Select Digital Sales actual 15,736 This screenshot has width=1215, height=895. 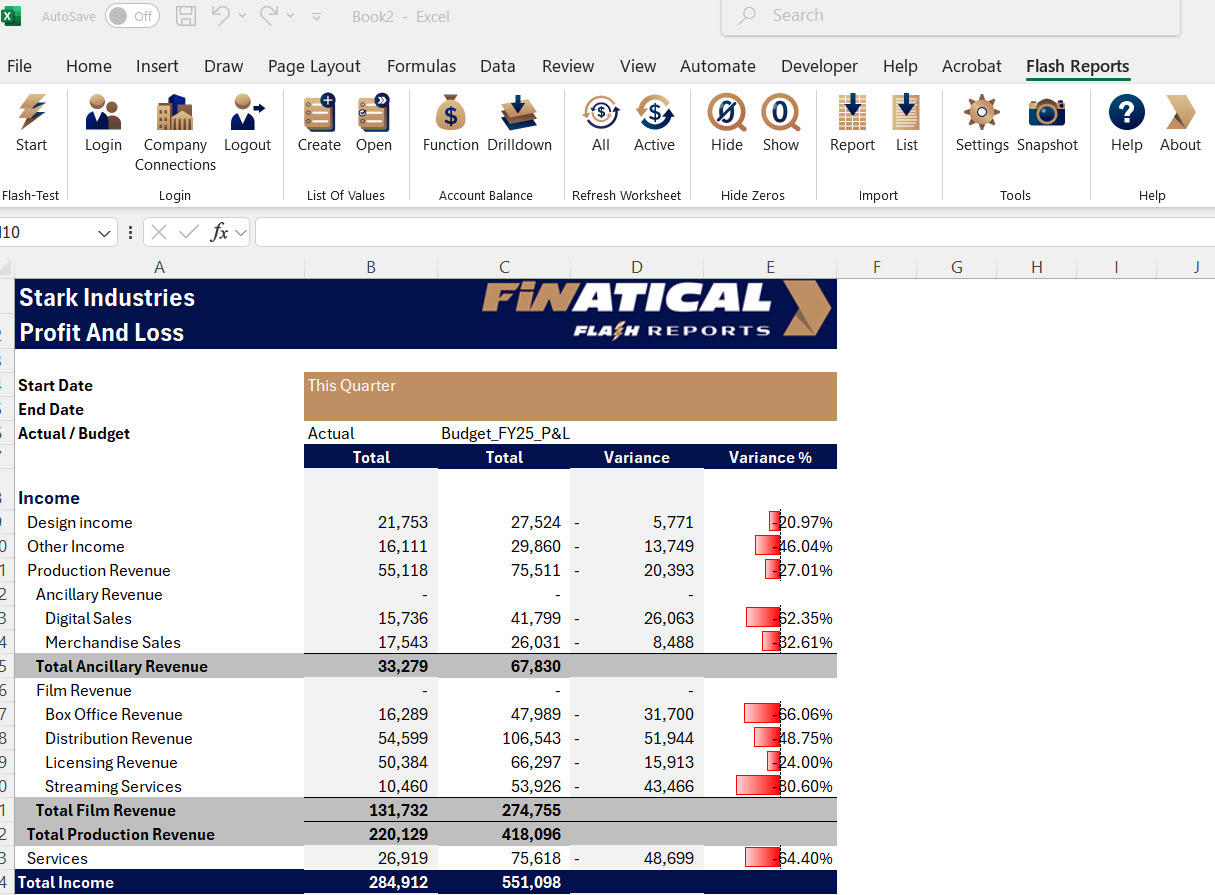pos(371,618)
